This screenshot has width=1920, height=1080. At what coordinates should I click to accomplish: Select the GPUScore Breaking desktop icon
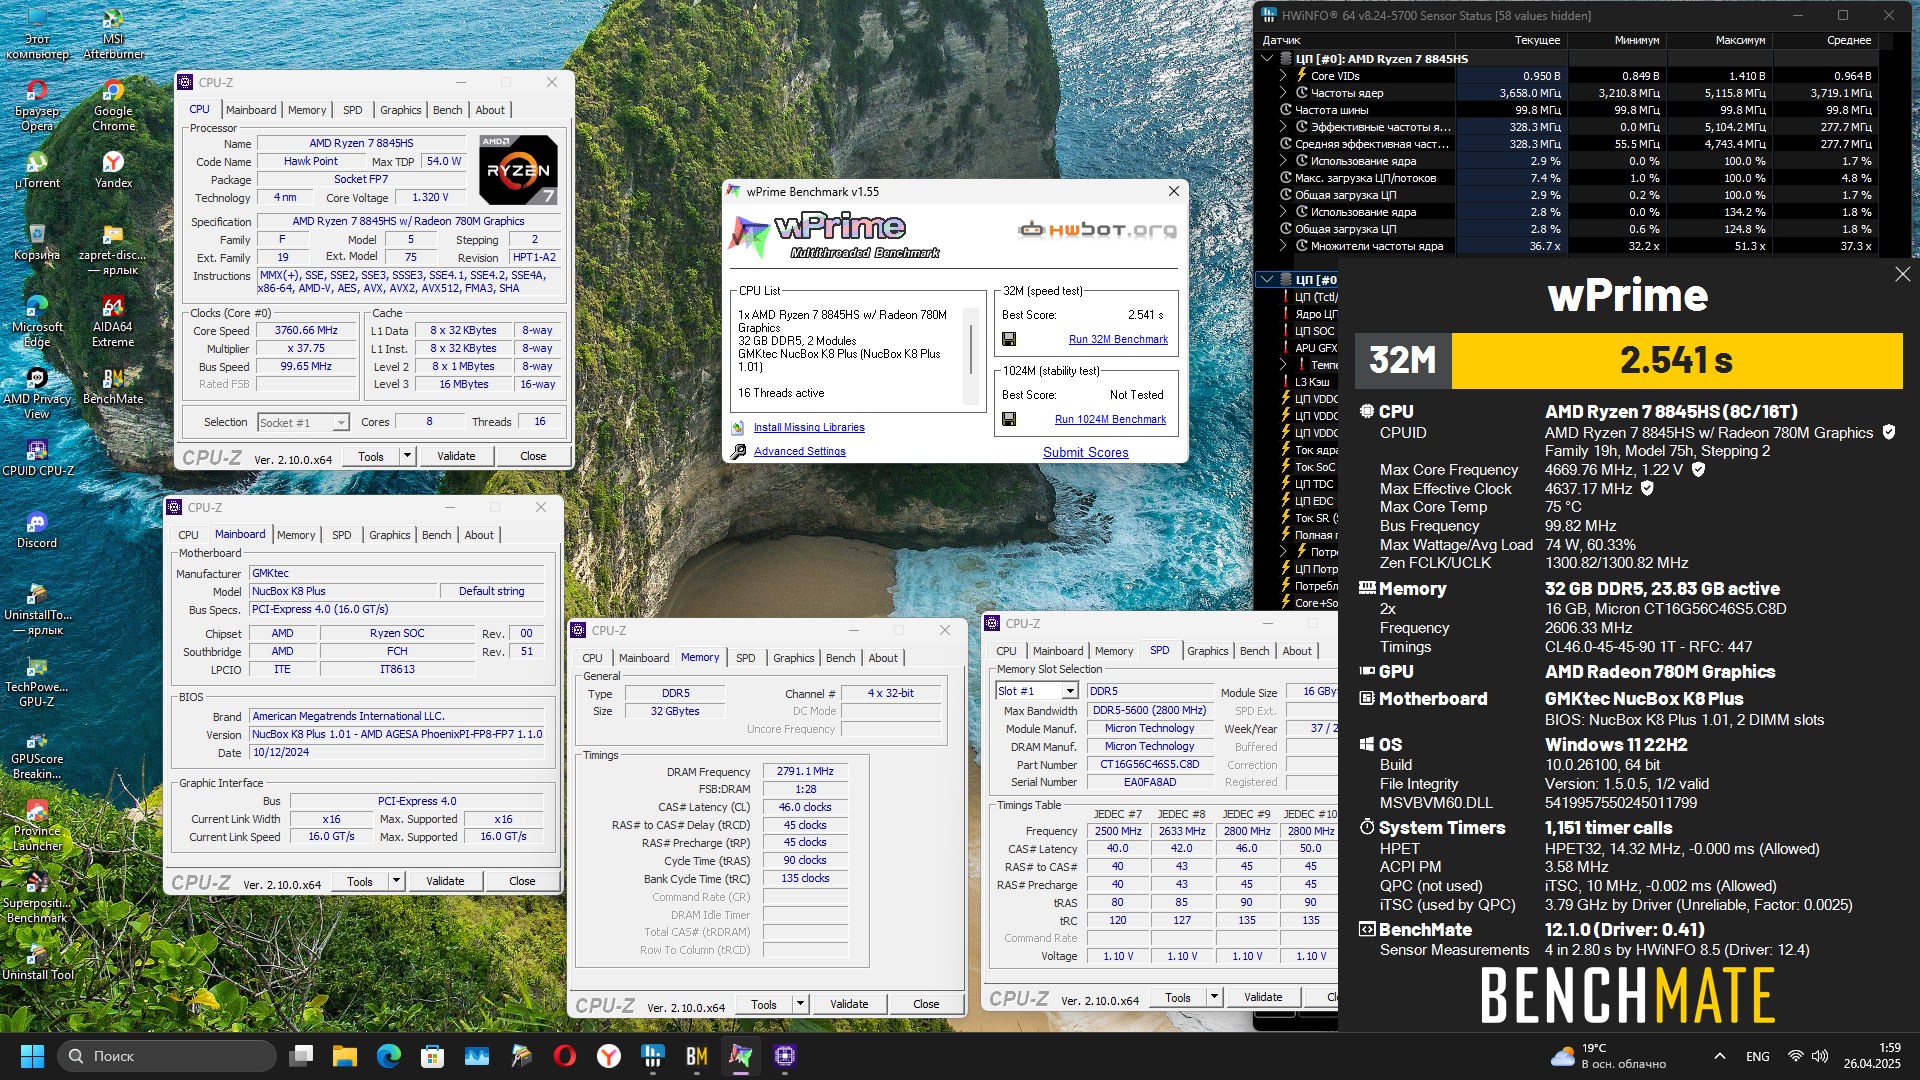pyautogui.click(x=37, y=753)
